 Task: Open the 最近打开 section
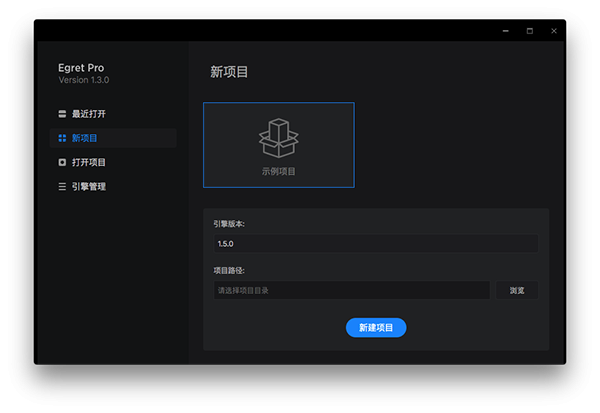point(88,114)
